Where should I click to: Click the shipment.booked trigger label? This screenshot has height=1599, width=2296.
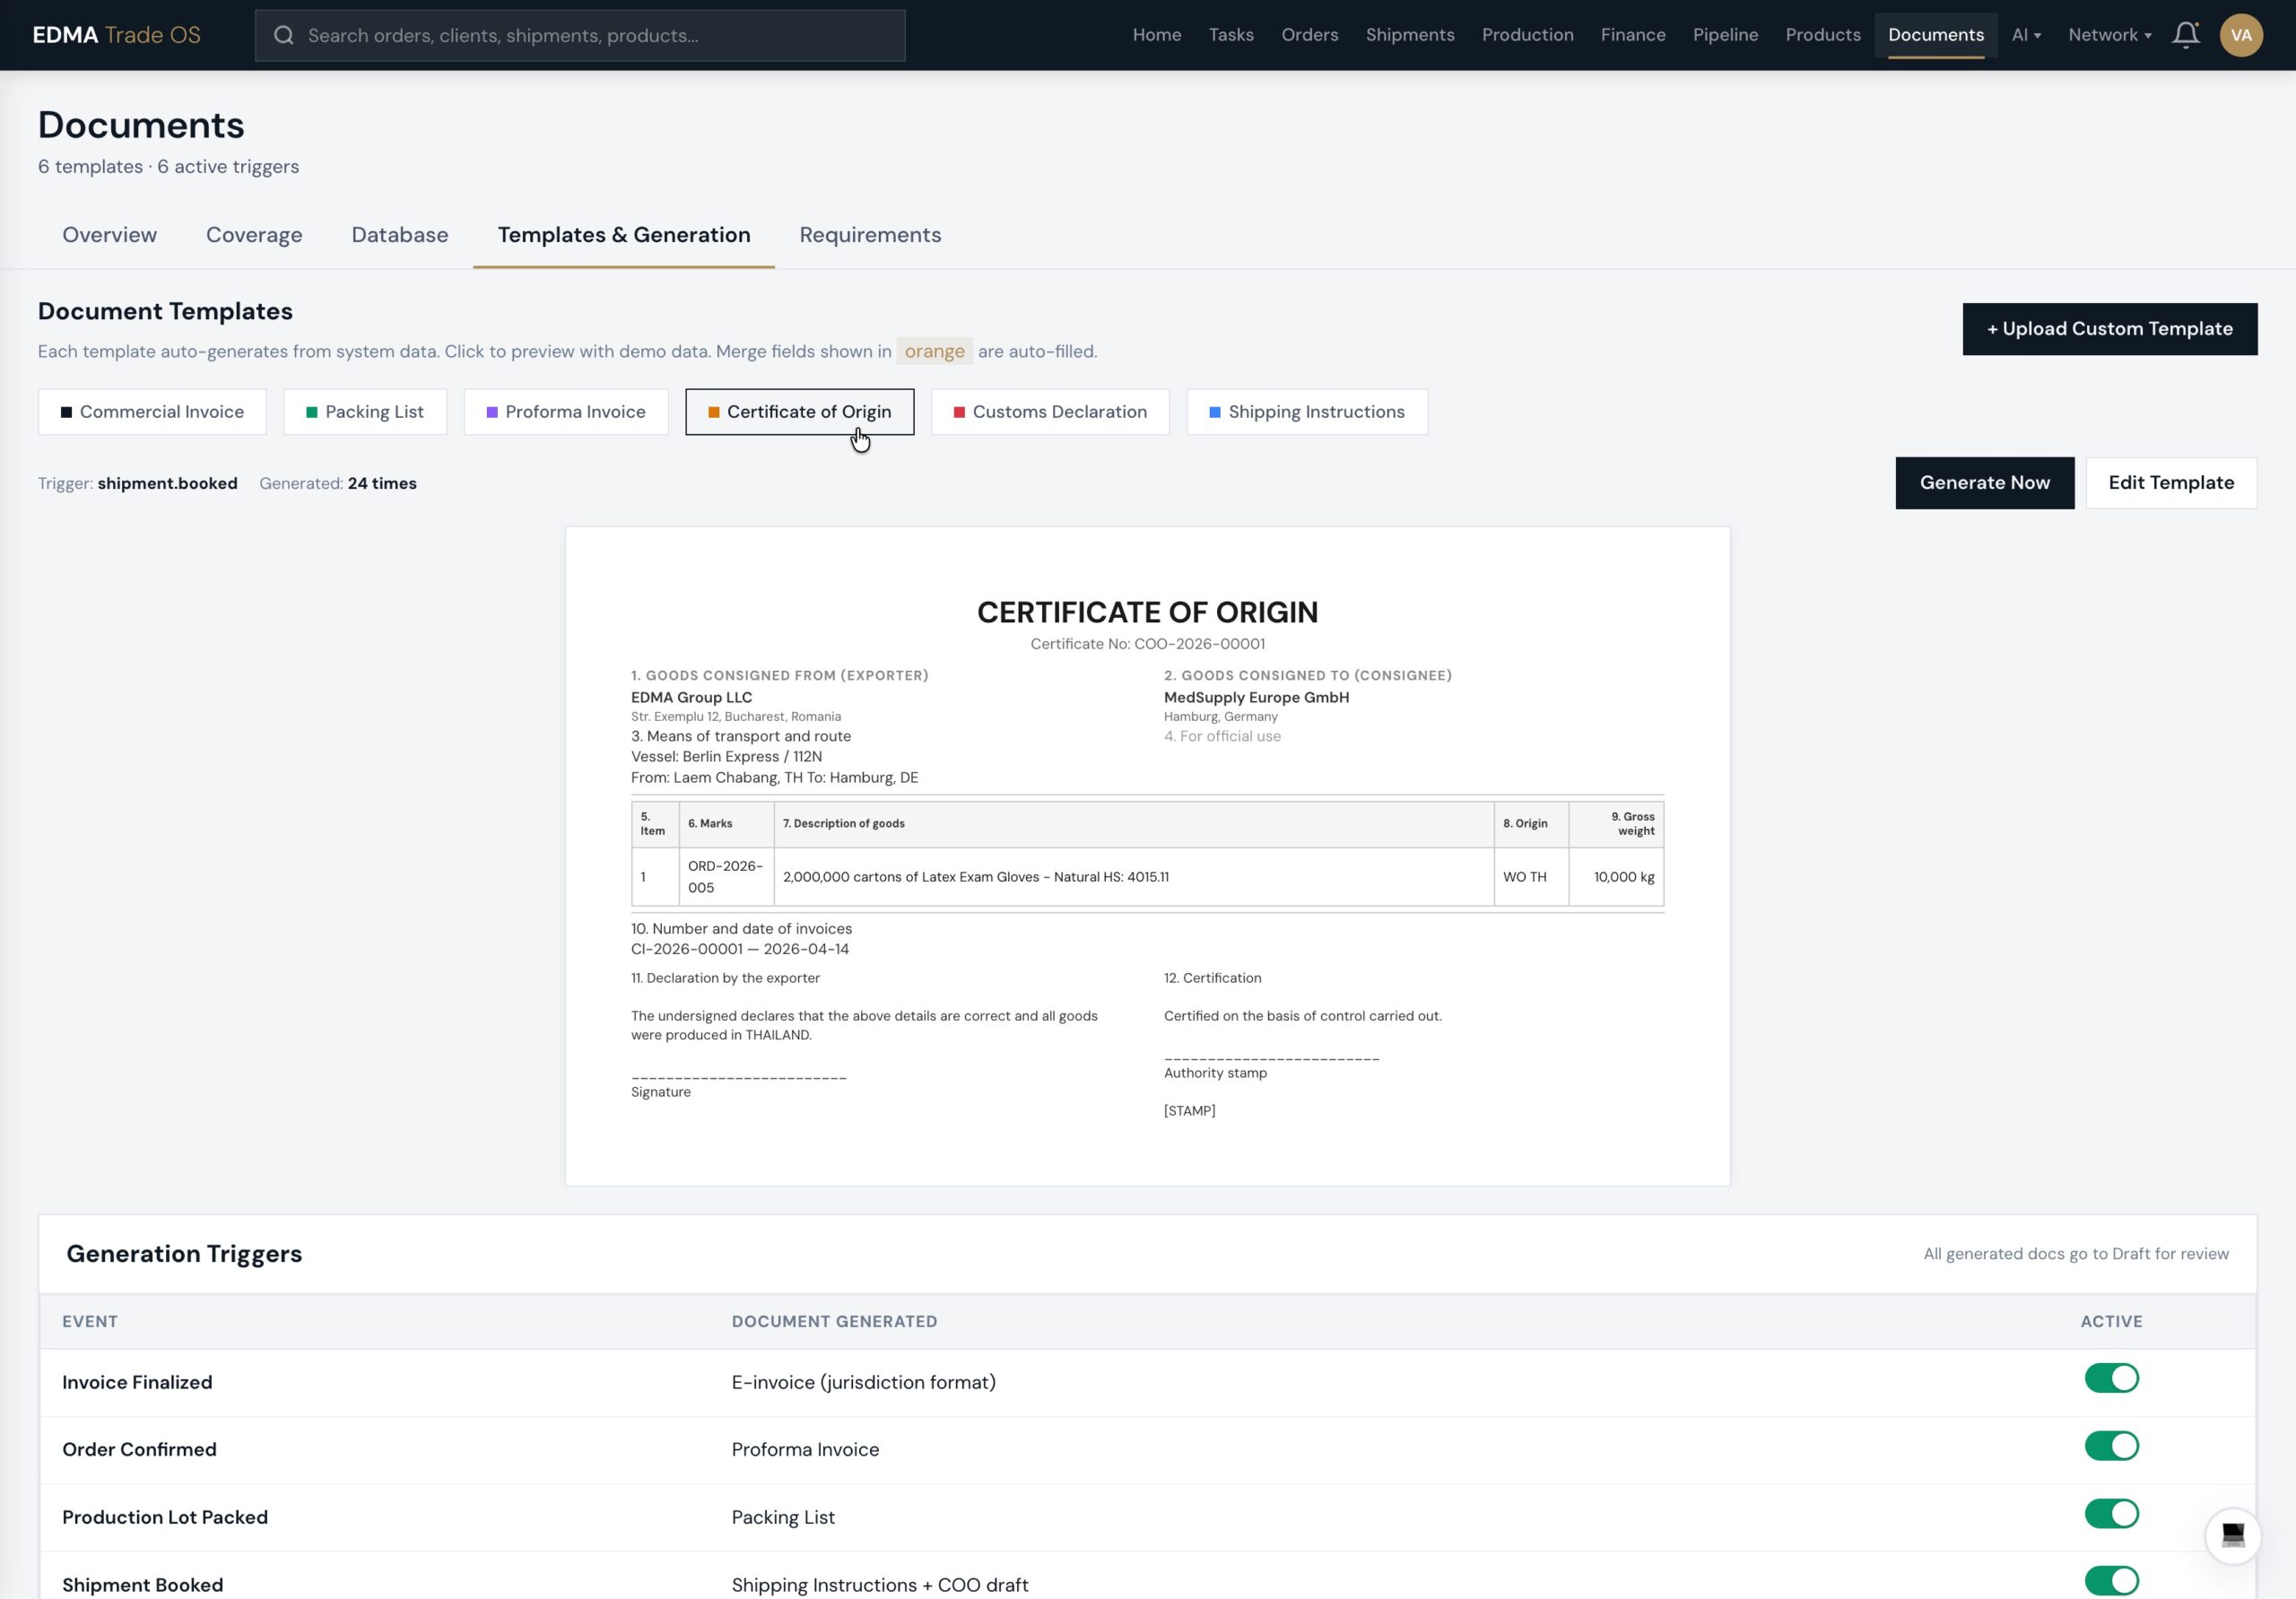167,483
